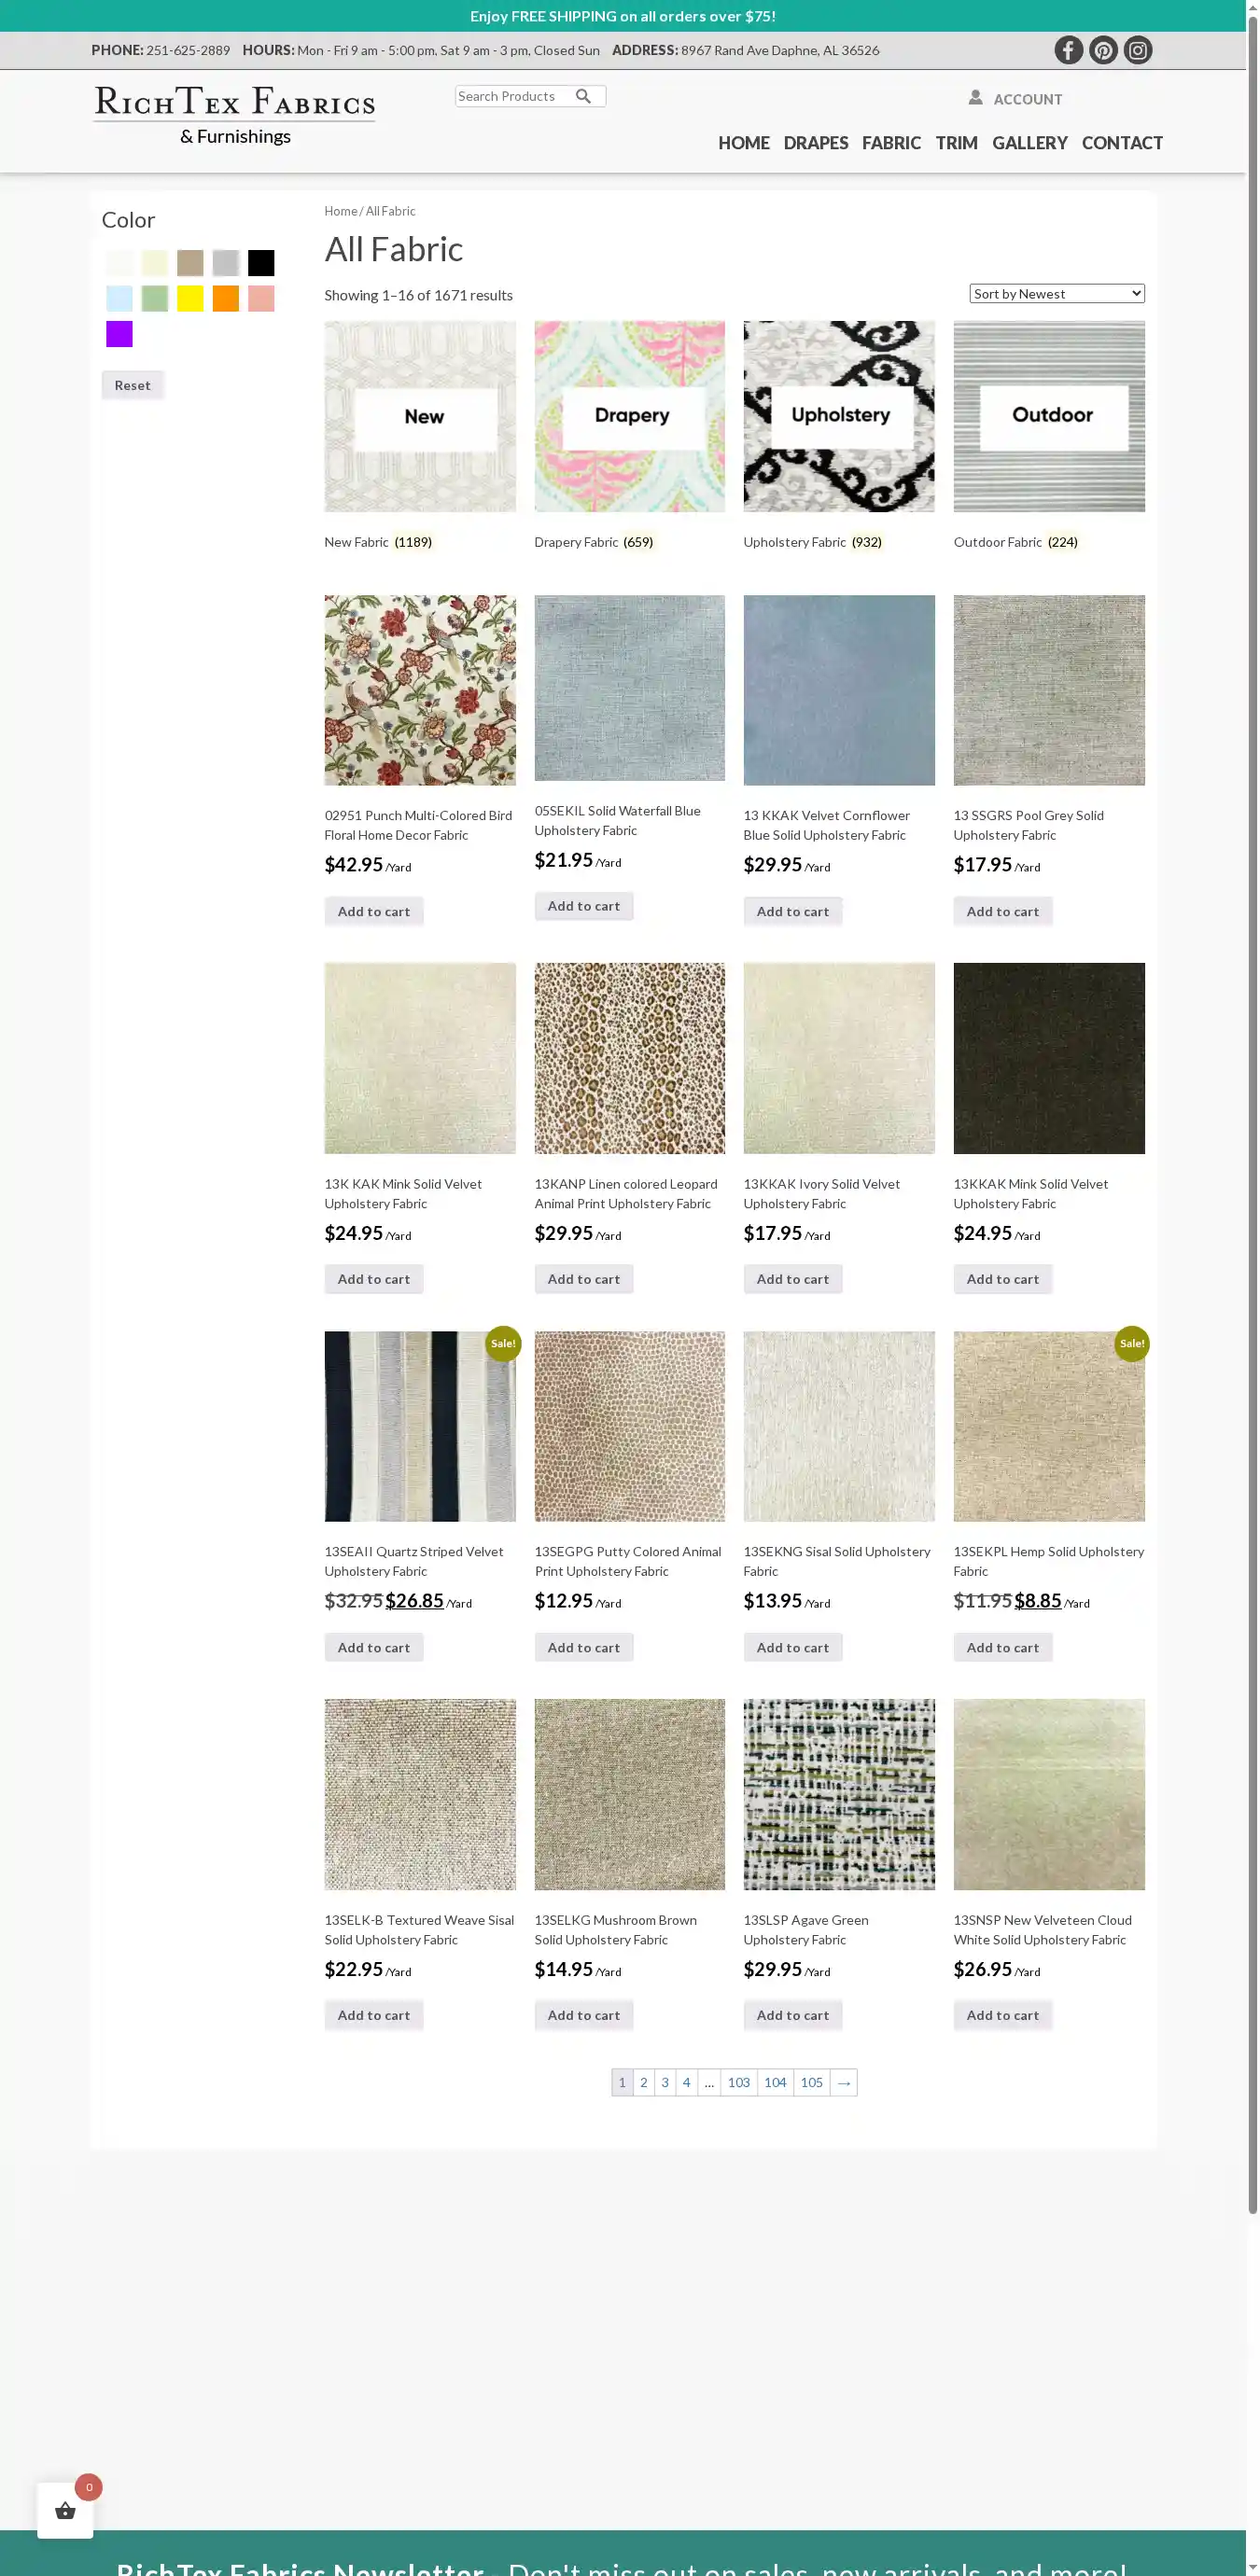Go to page 105 in pagination

click(x=812, y=2082)
